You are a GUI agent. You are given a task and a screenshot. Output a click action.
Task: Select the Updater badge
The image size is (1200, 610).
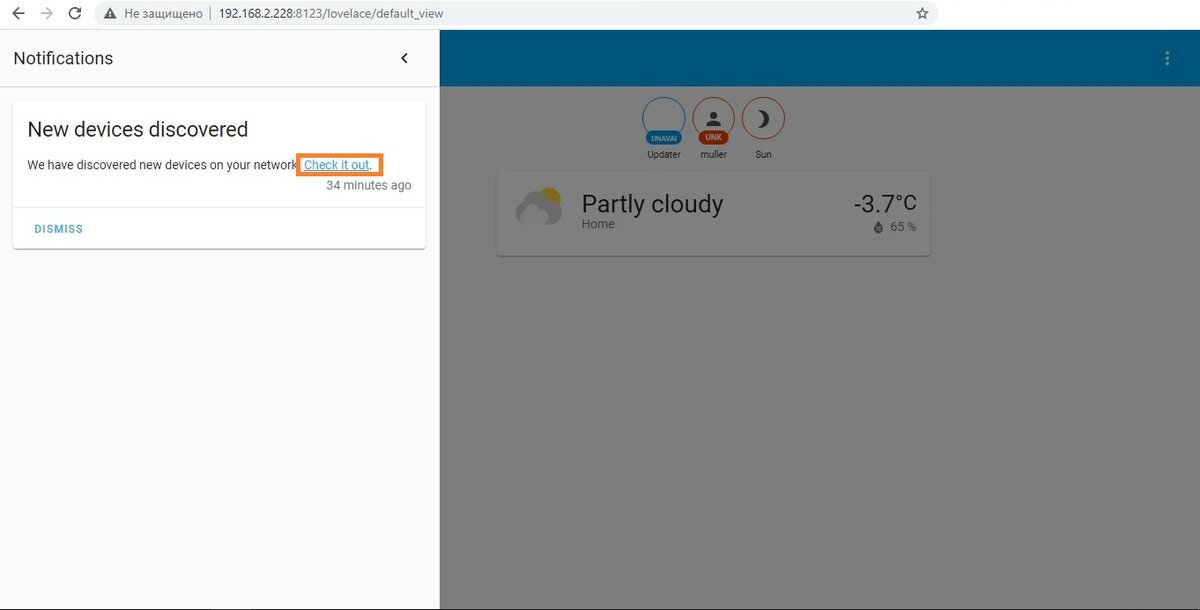[x=664, y=128]
